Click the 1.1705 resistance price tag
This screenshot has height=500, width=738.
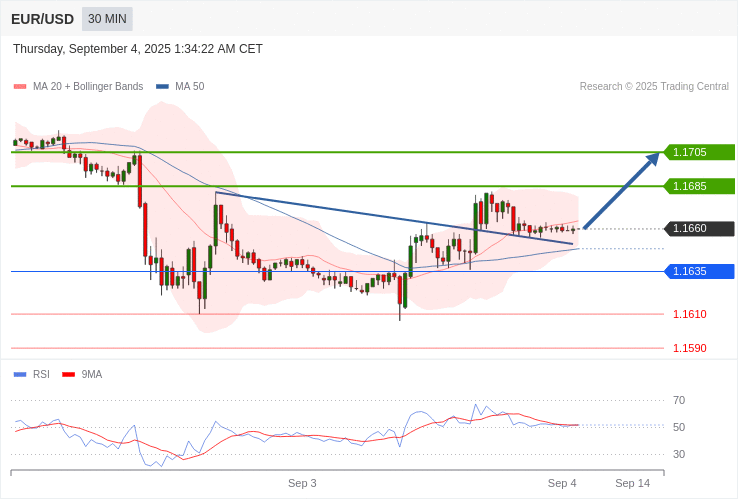pos(699,152)
